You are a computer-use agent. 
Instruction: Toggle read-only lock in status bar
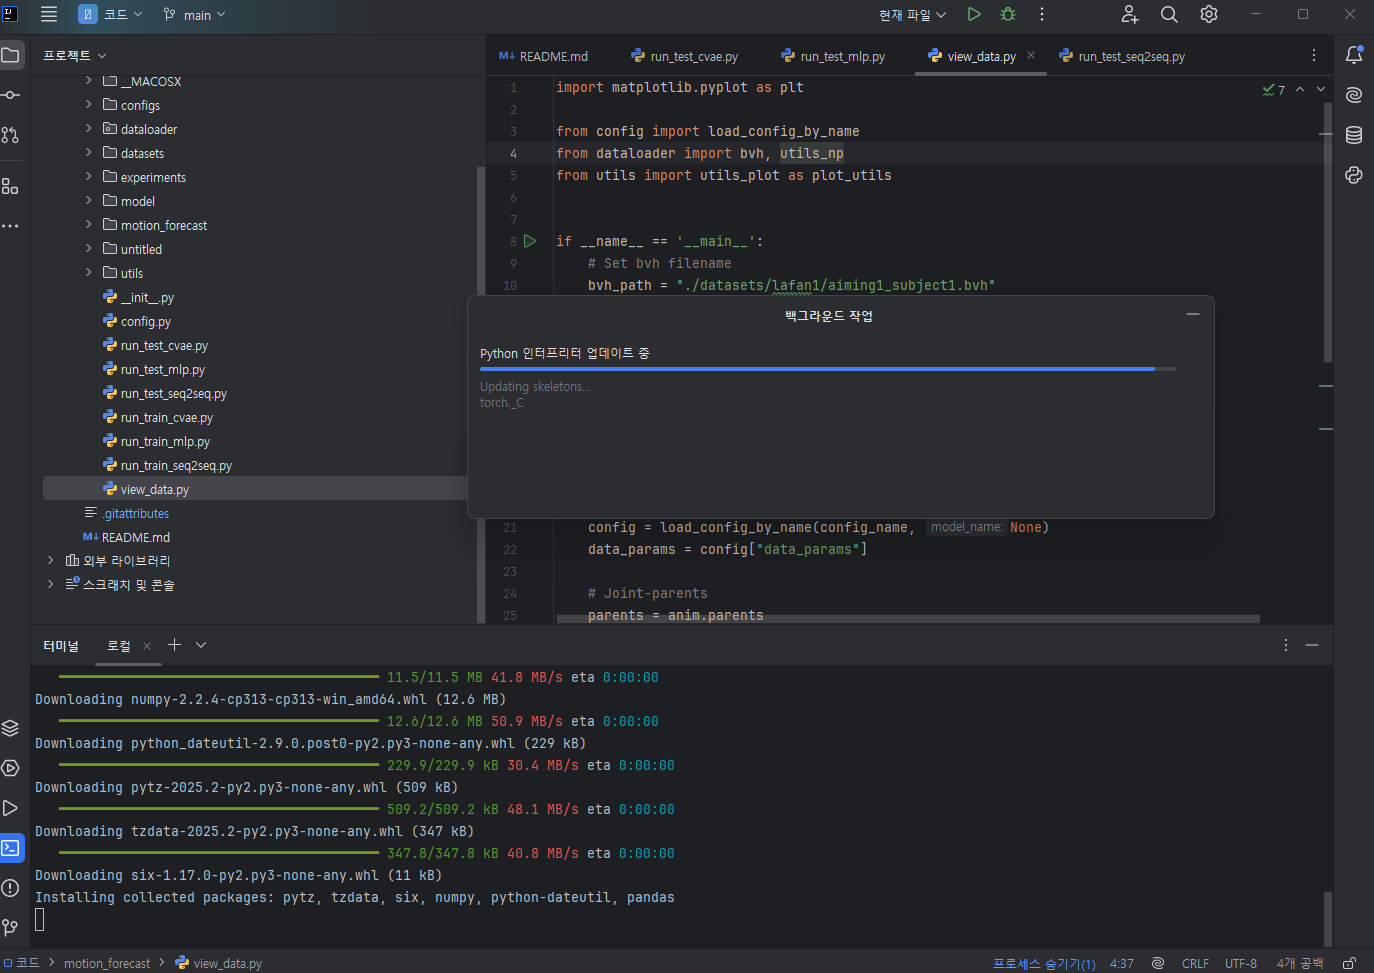point(1349,963)
